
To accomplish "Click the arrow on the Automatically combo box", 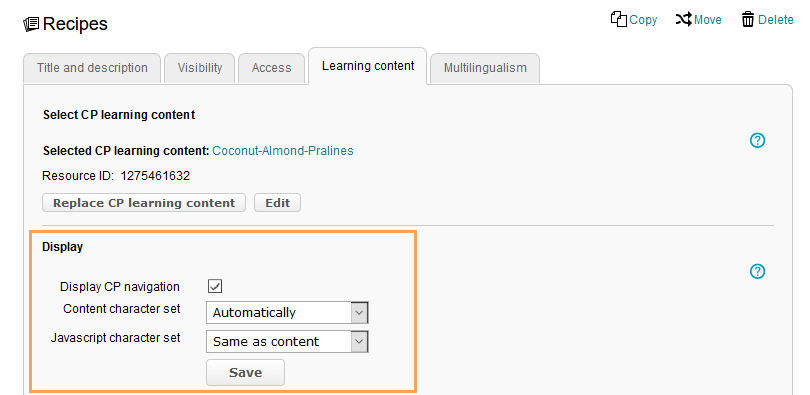I will coord(360,312).
